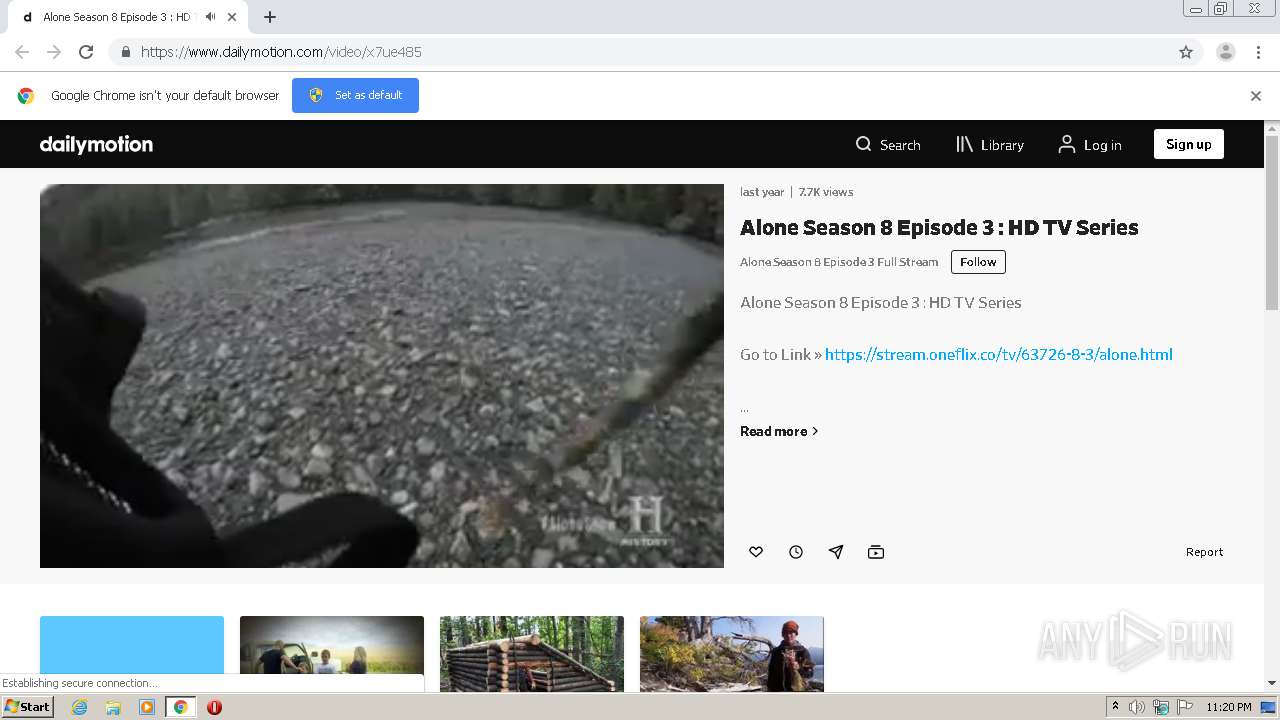
Task: Open the volume tray icon
Action: 1136,707
